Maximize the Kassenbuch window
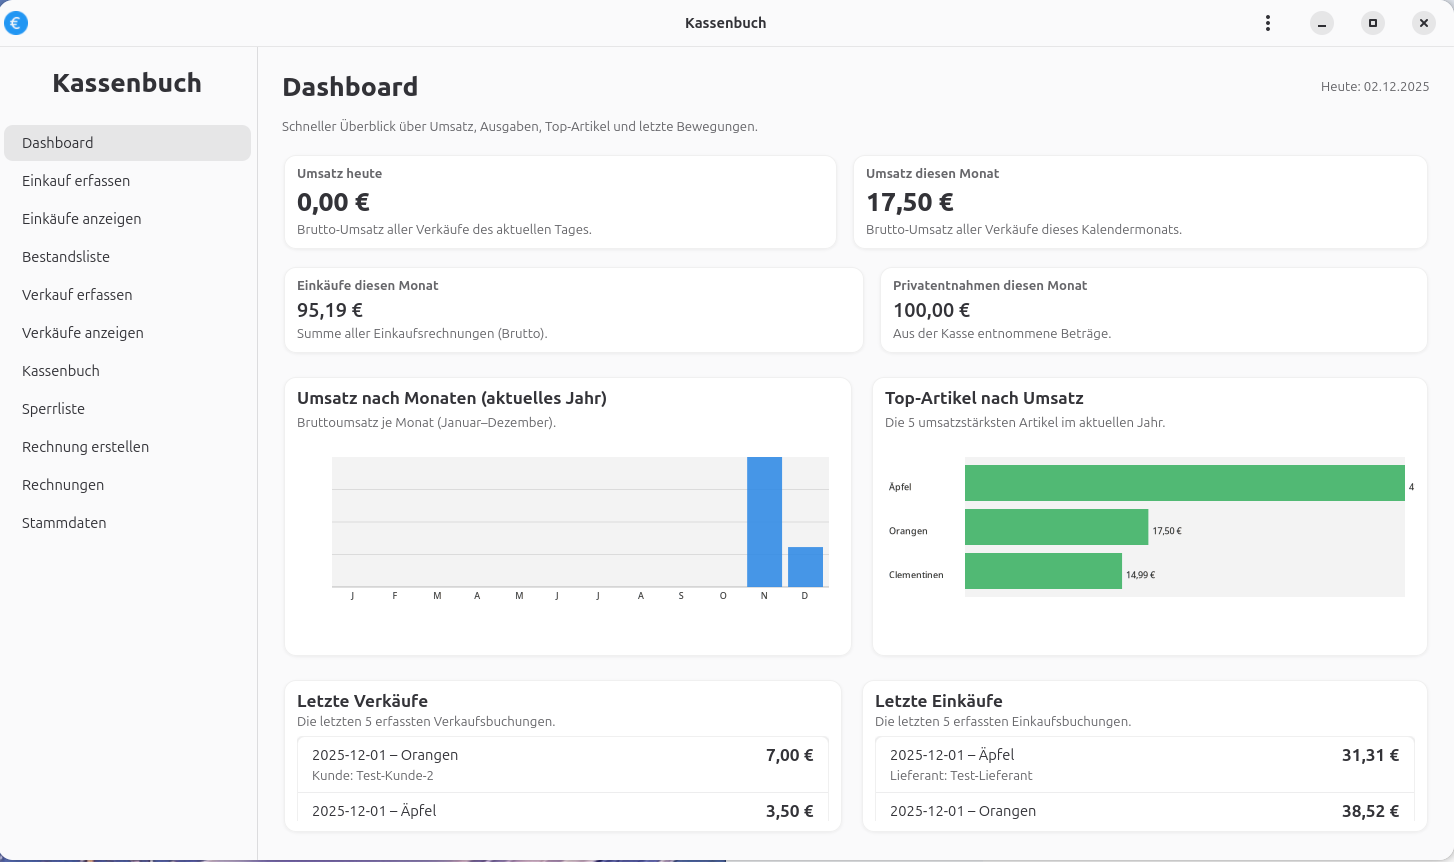 [1373, 23]
